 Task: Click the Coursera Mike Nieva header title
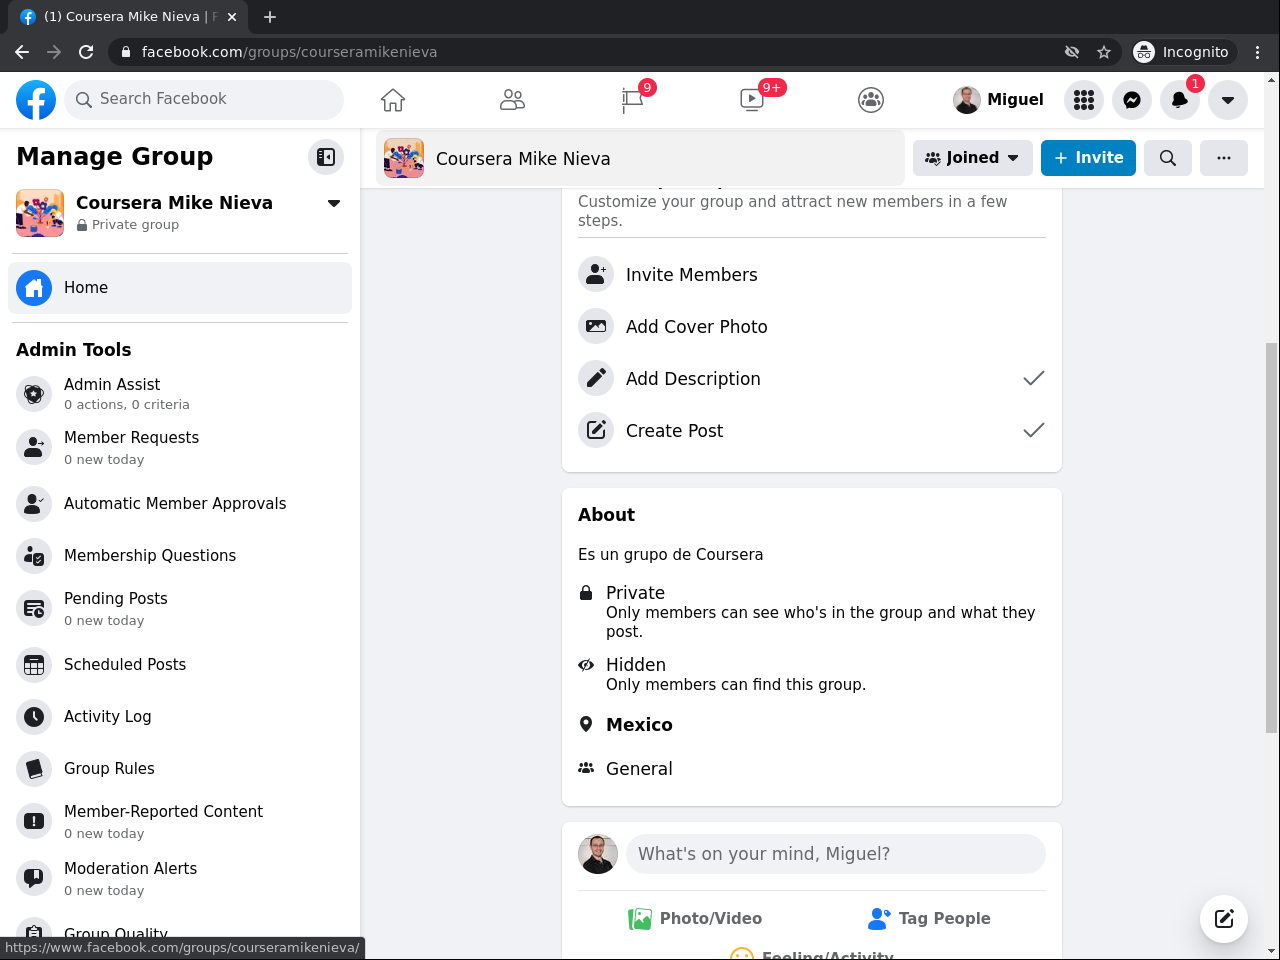coord(523,159)
